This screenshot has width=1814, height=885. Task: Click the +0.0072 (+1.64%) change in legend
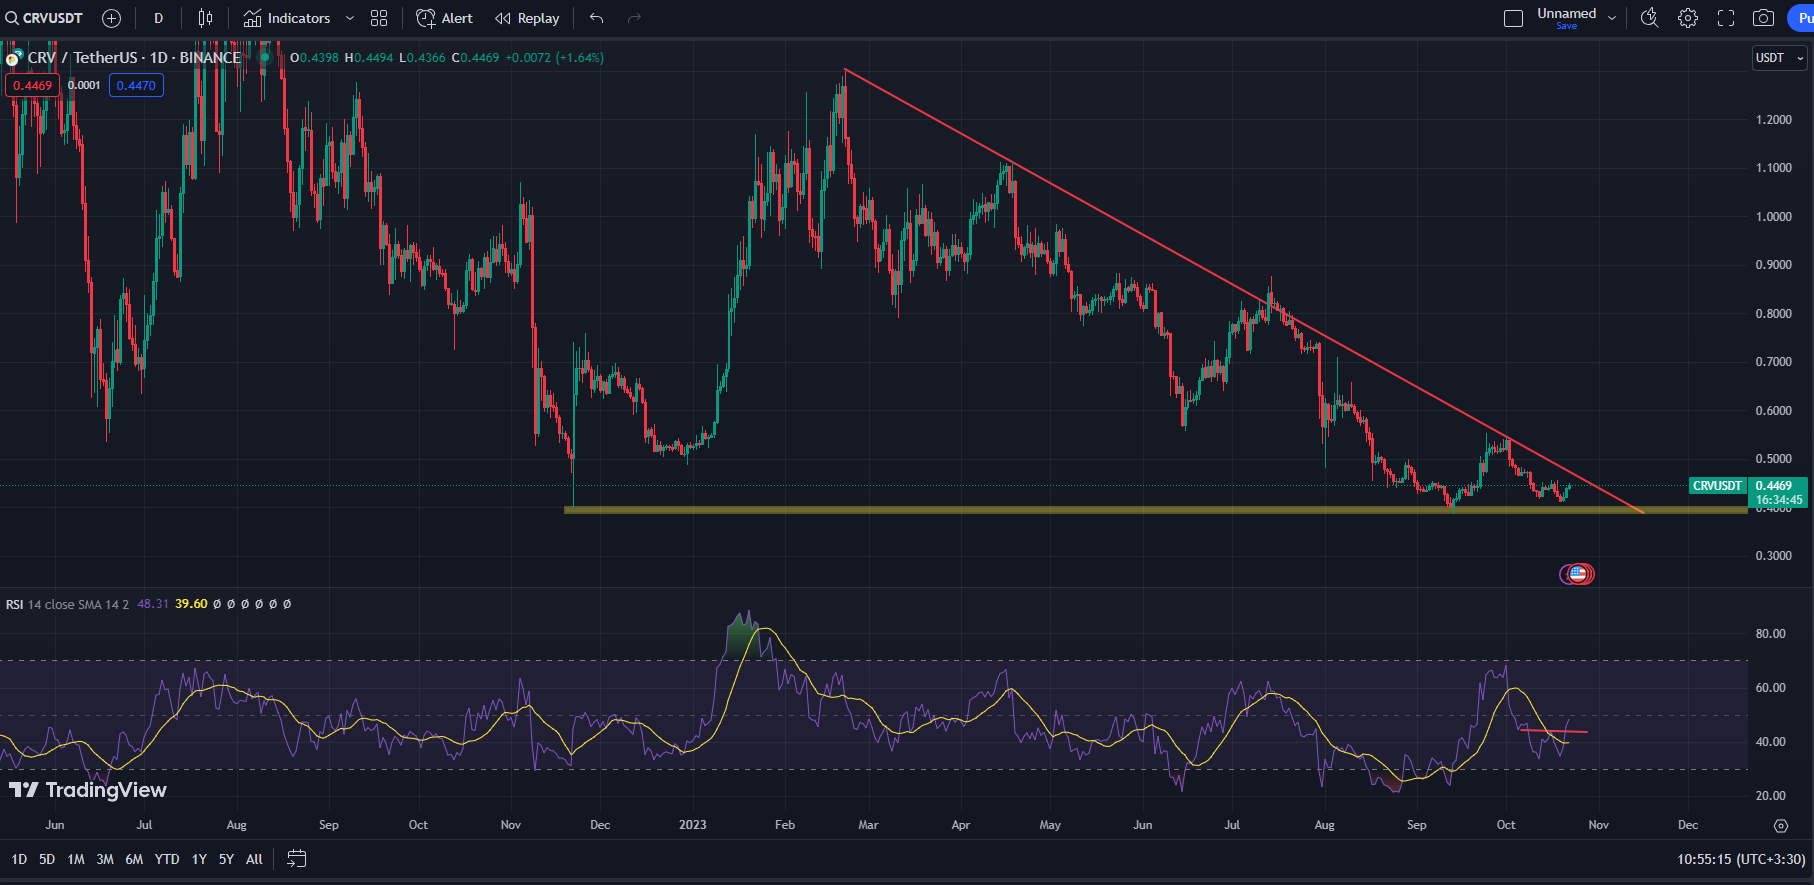(x=554, y=58)
